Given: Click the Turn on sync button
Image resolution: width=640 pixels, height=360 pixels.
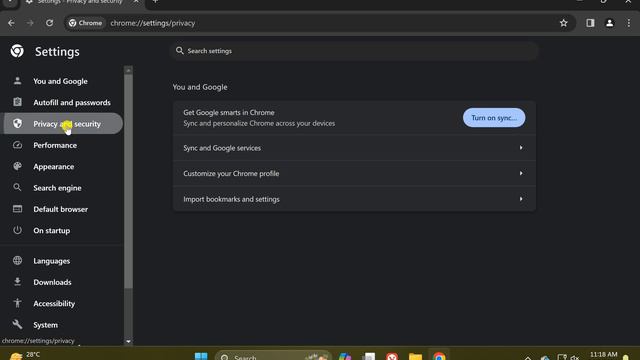Looking at the screenshot, I should 494,118.
